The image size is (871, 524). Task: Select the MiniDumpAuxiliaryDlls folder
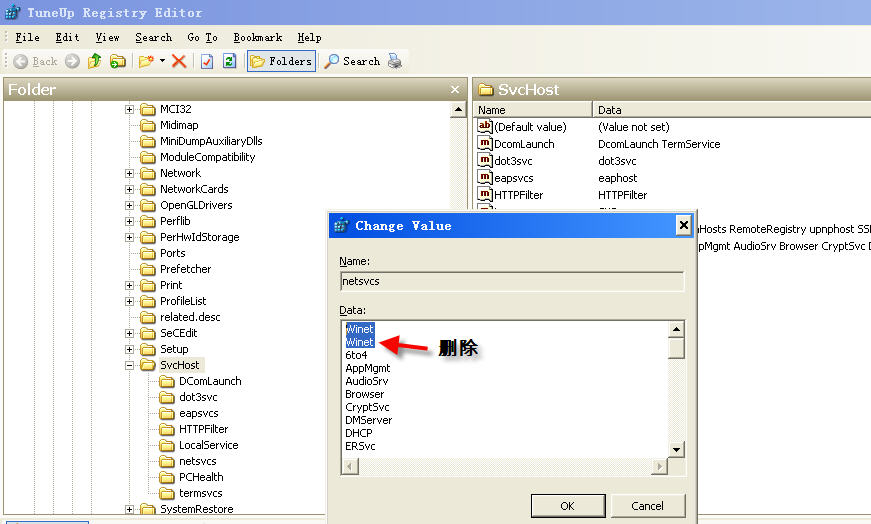coord(211,141)
